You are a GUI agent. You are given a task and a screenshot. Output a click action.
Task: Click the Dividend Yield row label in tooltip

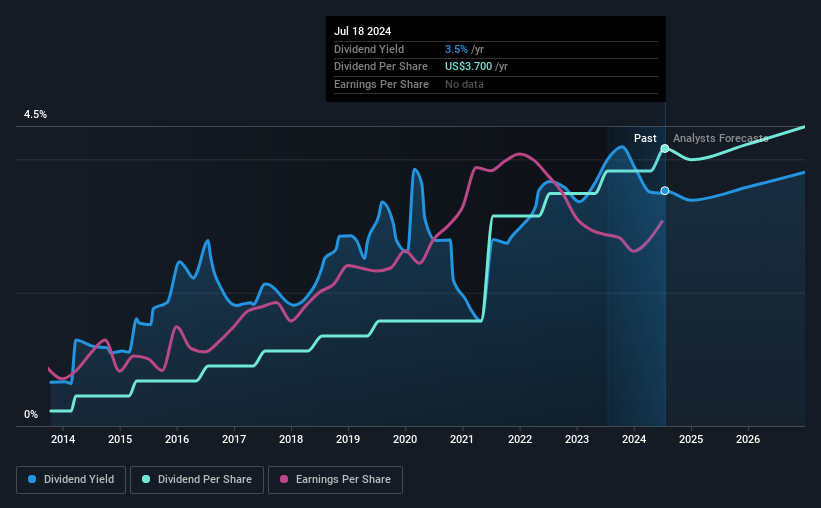pos(369,49)
